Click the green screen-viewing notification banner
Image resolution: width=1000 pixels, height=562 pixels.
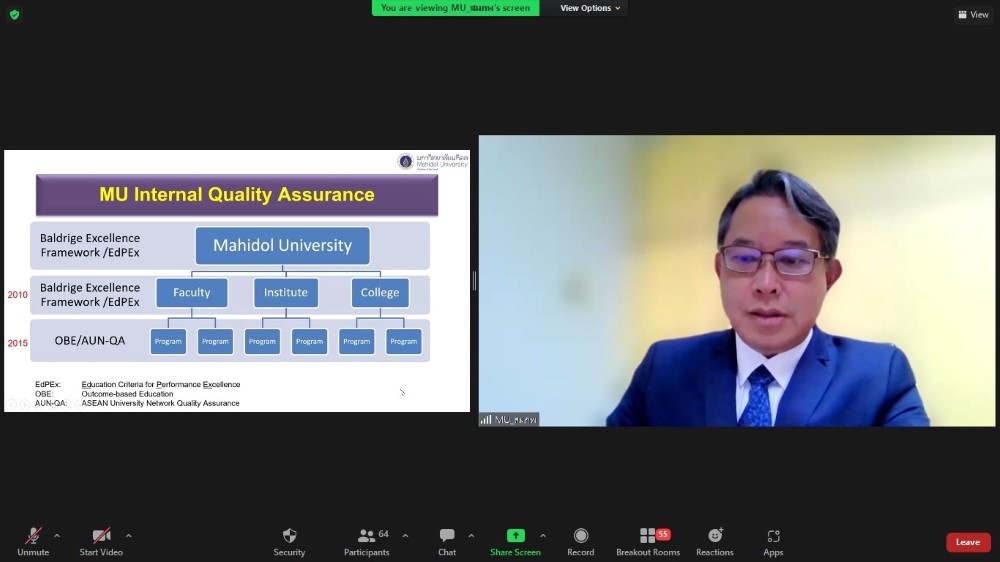click(x=455, y=8)
